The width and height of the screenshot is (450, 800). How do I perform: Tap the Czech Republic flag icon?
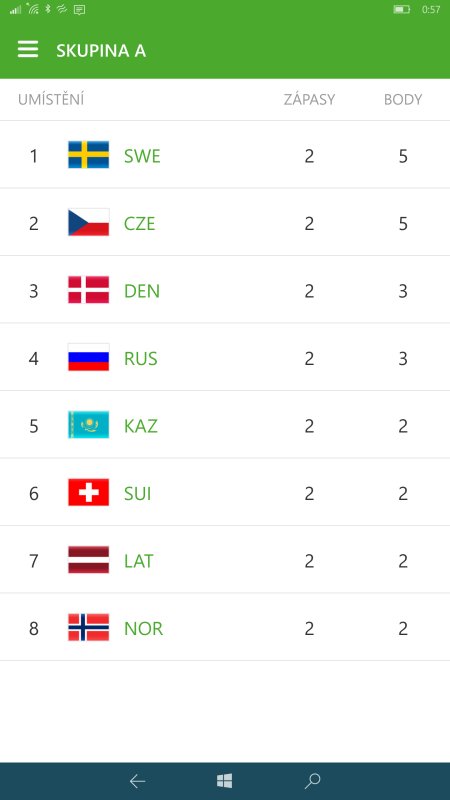tap(89, 222)
